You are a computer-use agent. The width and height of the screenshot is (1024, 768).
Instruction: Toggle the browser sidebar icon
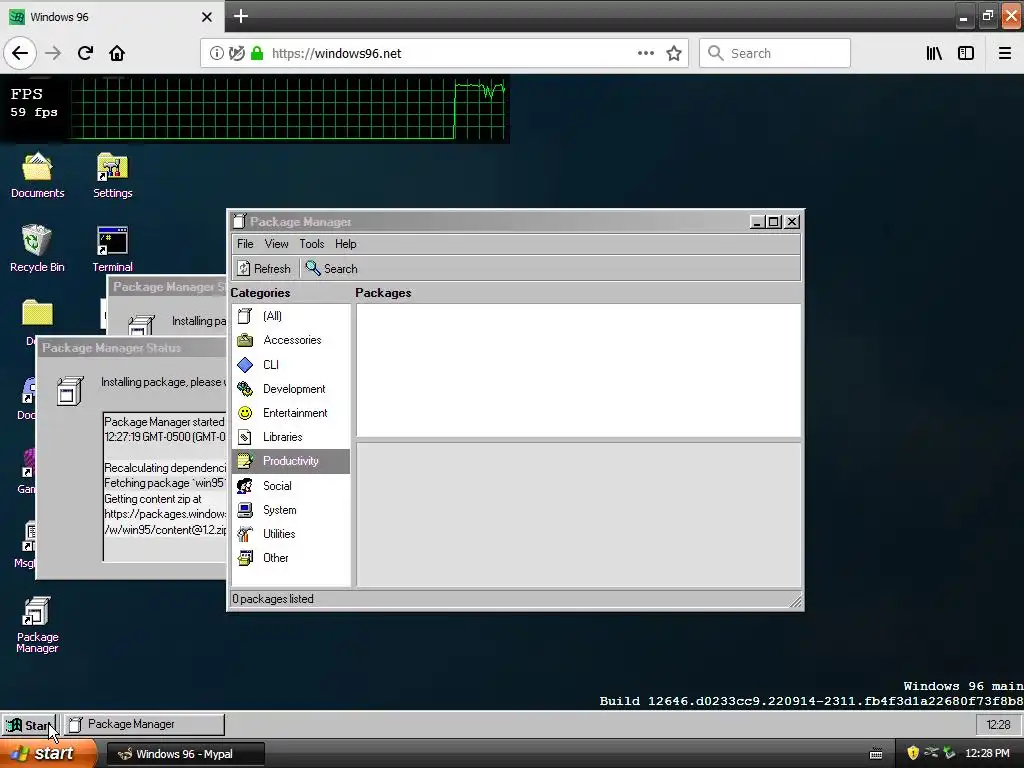click(966, 54)
